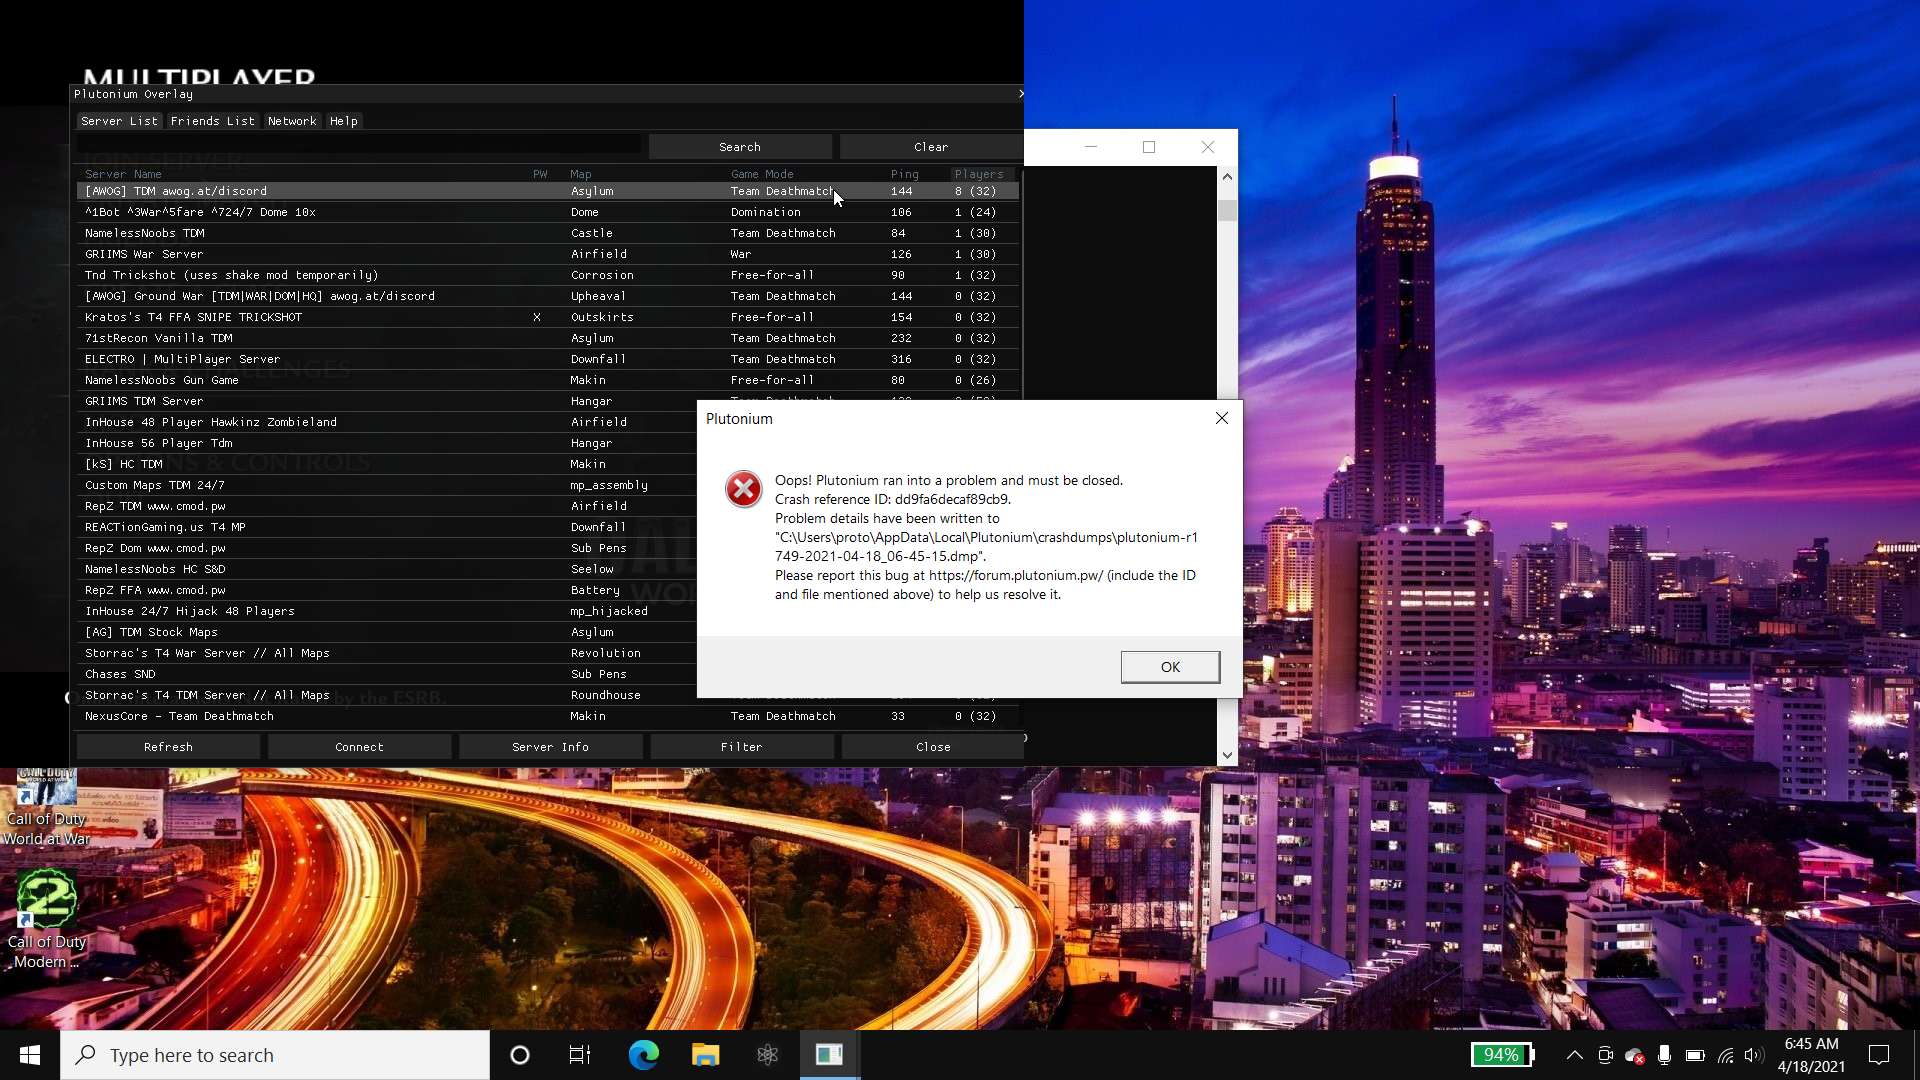
Task: Select InHouse 24/7 Hijack 48 Players
Action: [x=387, y=611]
